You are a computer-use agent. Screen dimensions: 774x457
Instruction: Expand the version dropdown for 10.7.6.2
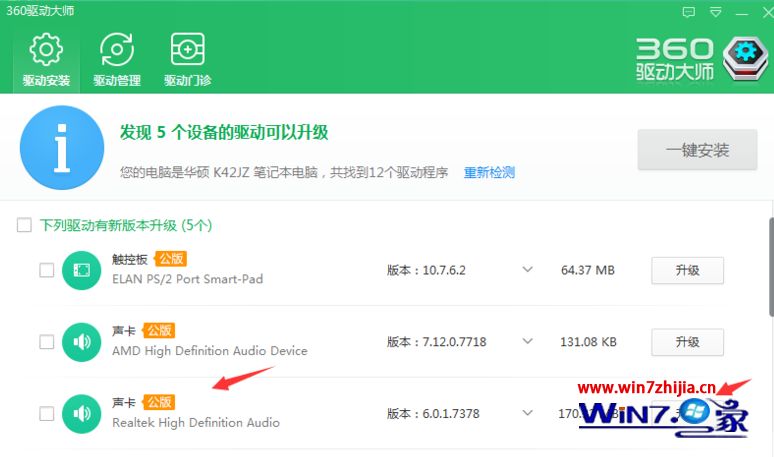[528, 269]
